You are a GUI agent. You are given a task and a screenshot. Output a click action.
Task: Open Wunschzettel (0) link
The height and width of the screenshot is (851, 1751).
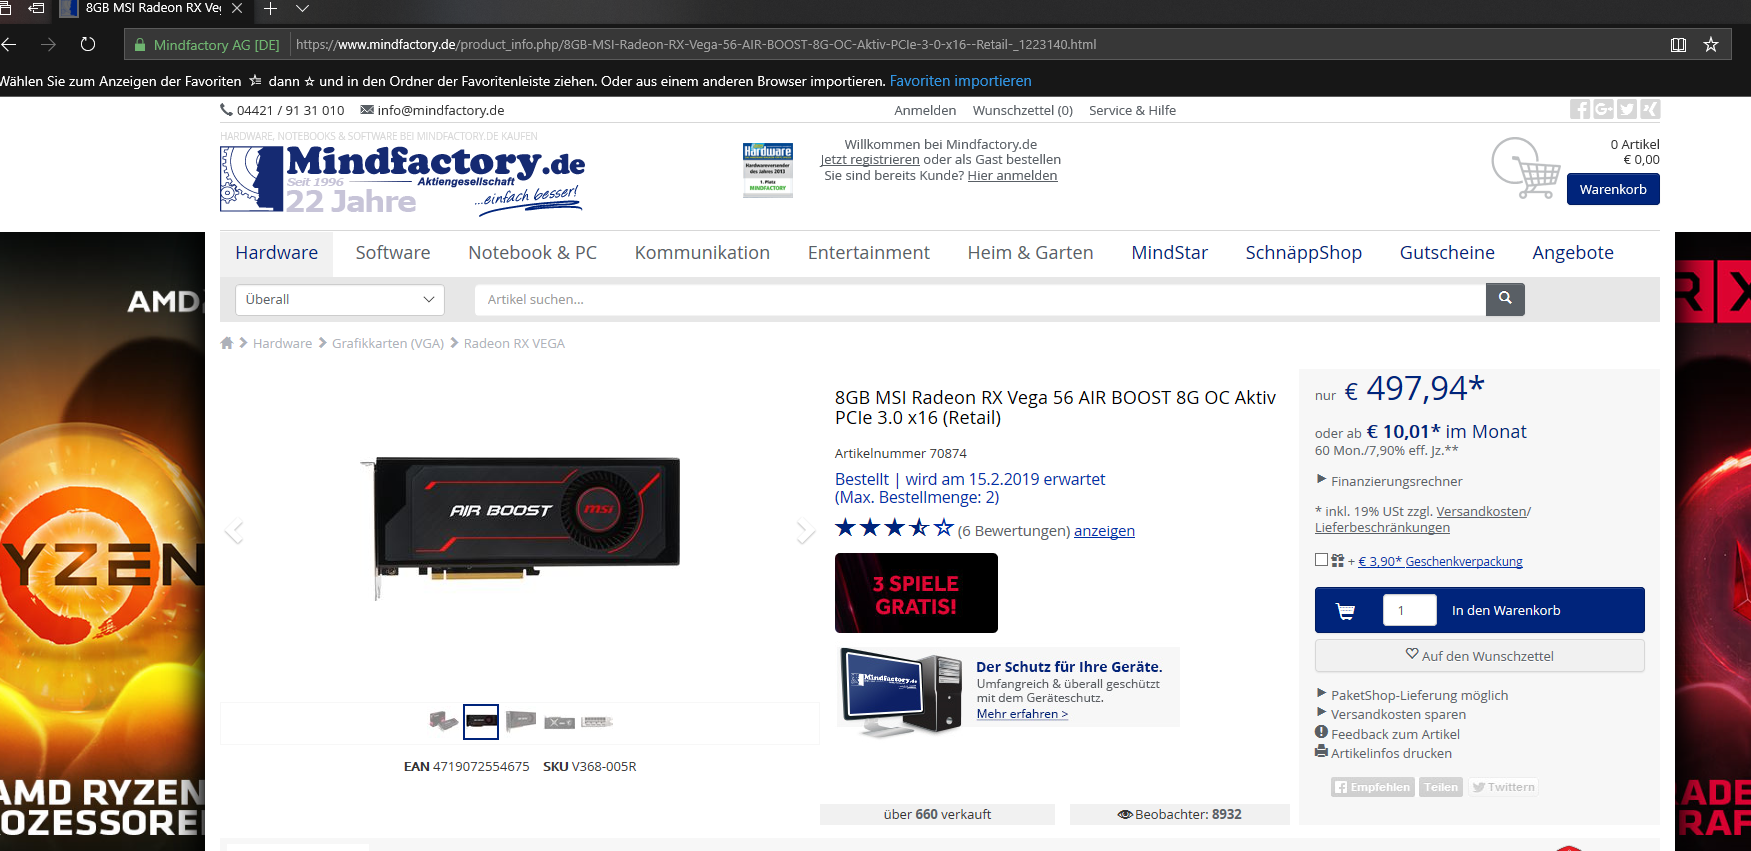[1023, 110]
